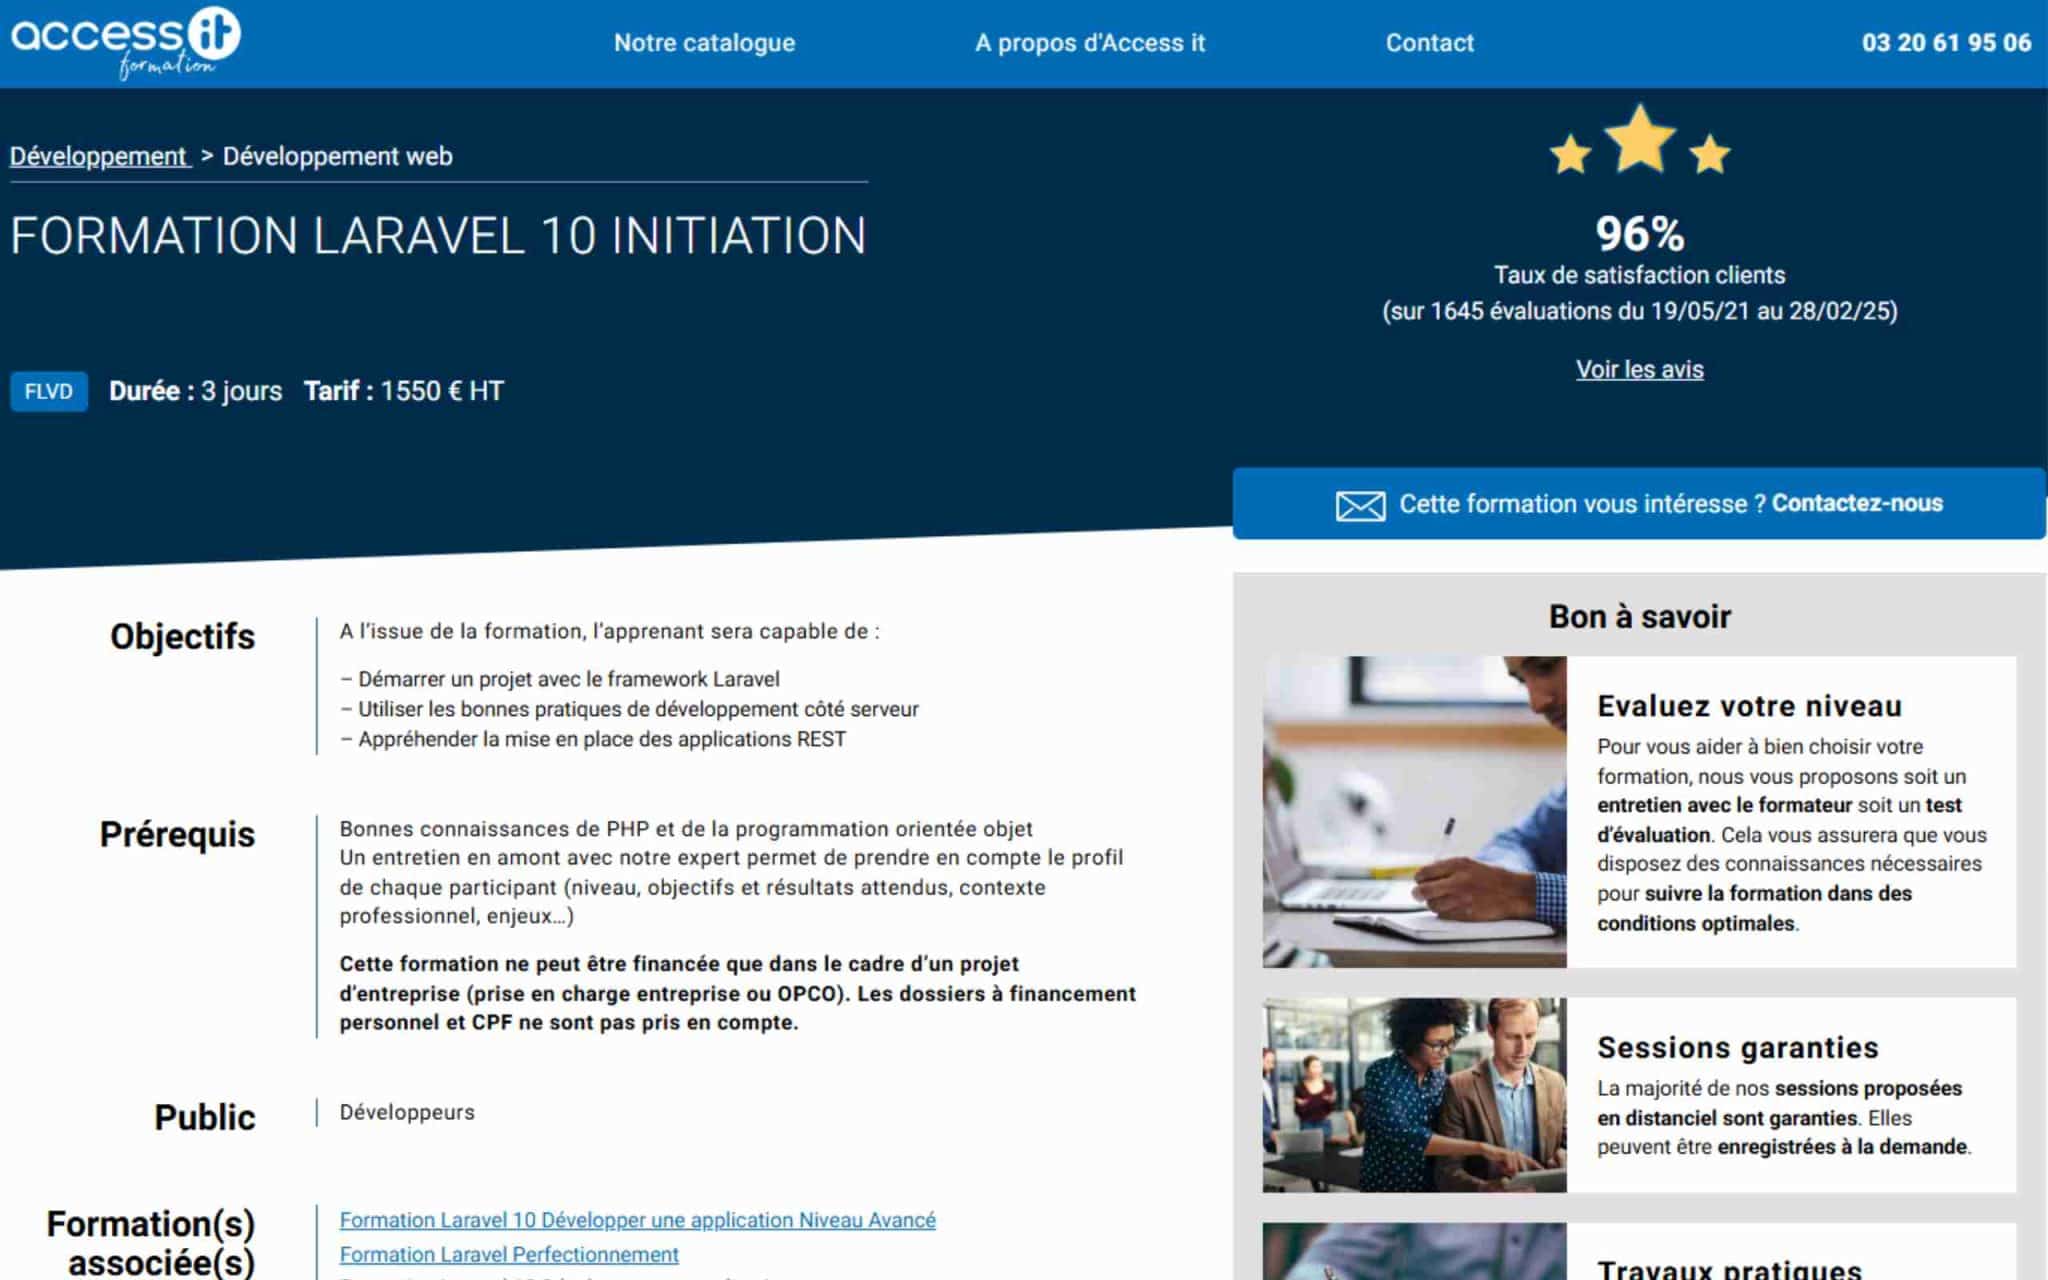2048x1280 pixels.
Task: Open Sessions garanties photo thumbnail
Action: click(x=1414, y=1094)
